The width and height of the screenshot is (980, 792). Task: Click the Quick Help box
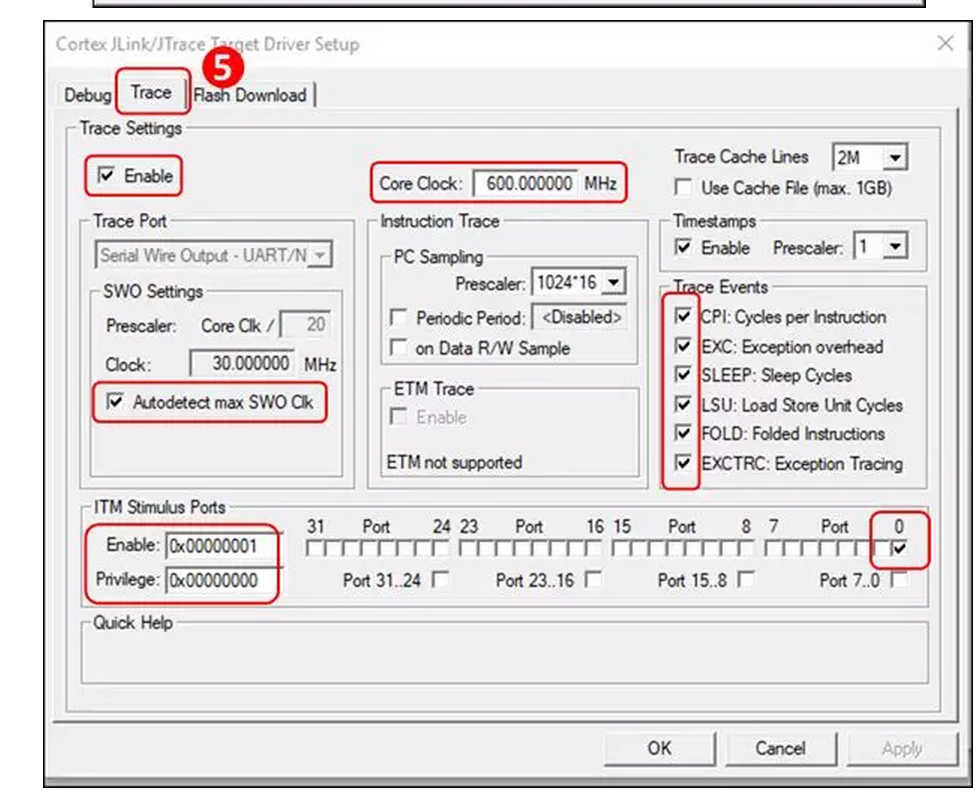point(504,652)
